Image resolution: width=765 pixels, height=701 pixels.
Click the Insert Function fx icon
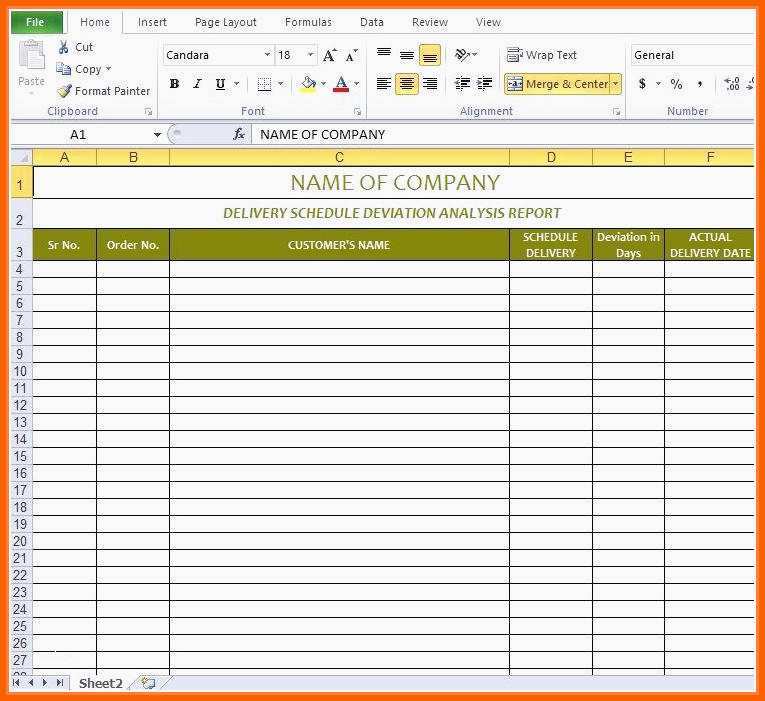[239, 134]
